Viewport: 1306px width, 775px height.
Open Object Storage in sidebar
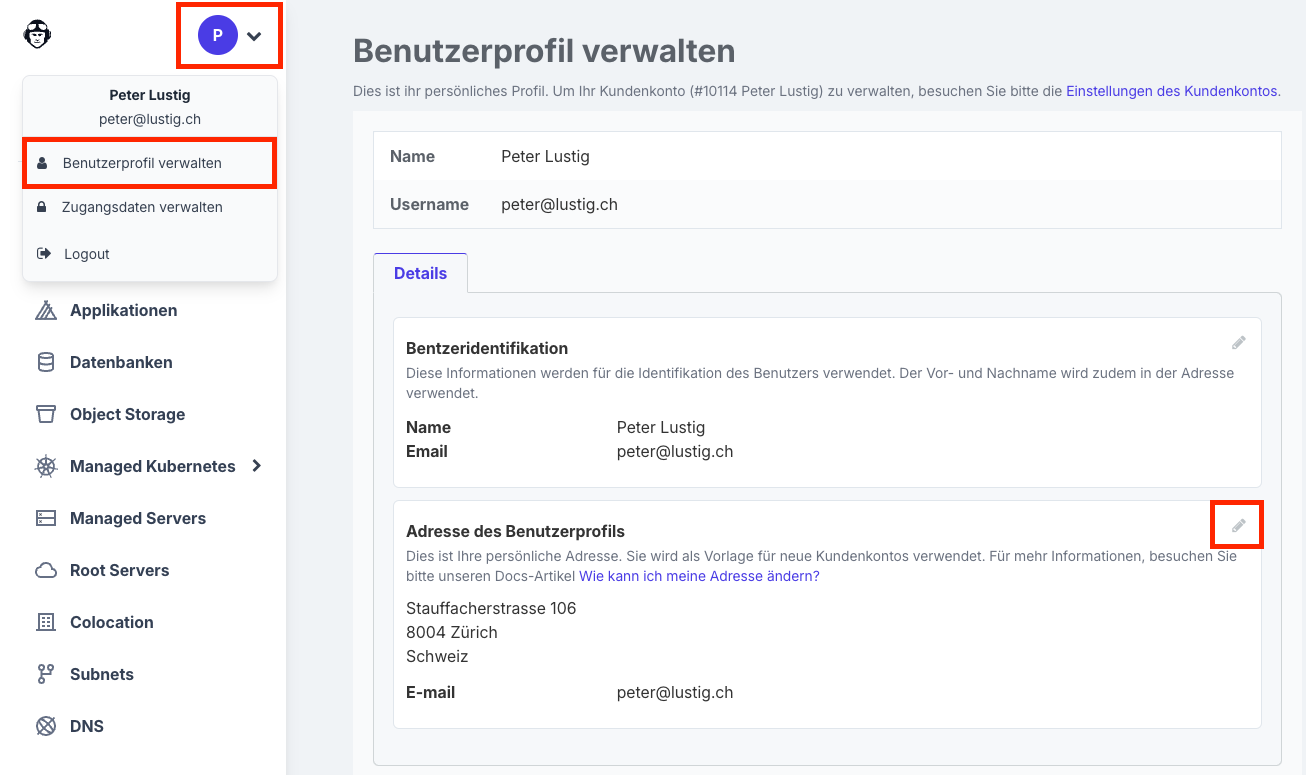click(127, 415)
